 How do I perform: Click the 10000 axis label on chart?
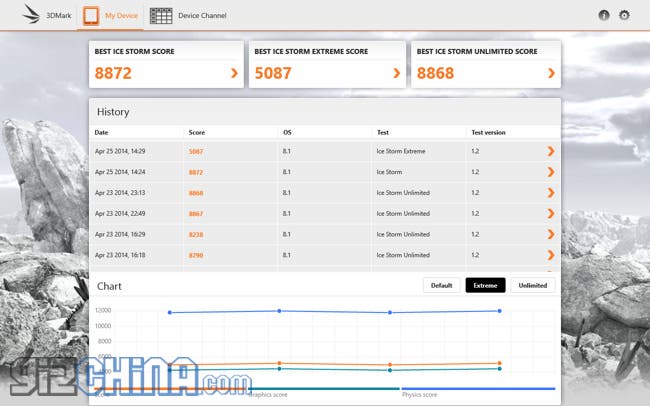(103, 326)
